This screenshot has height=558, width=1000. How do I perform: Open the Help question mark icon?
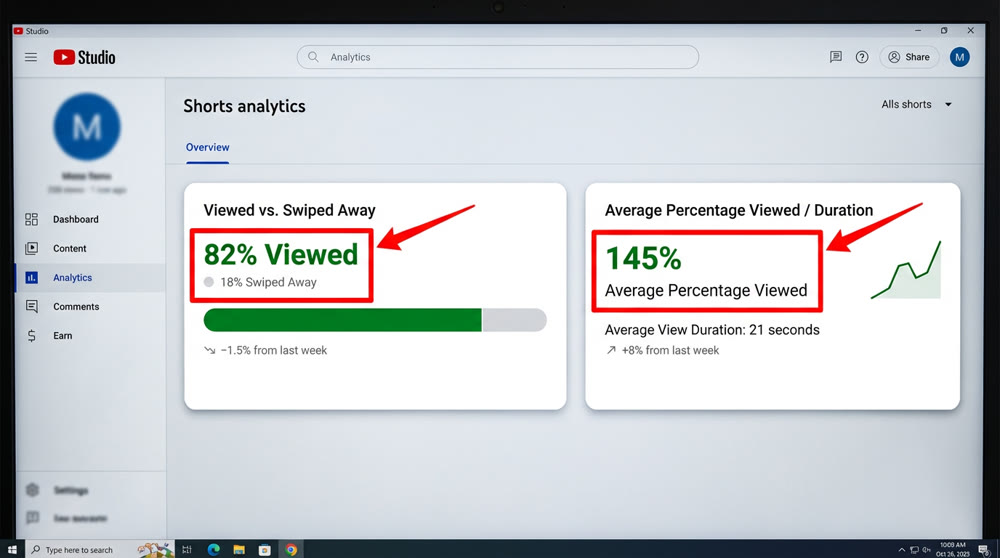[862, 57]
